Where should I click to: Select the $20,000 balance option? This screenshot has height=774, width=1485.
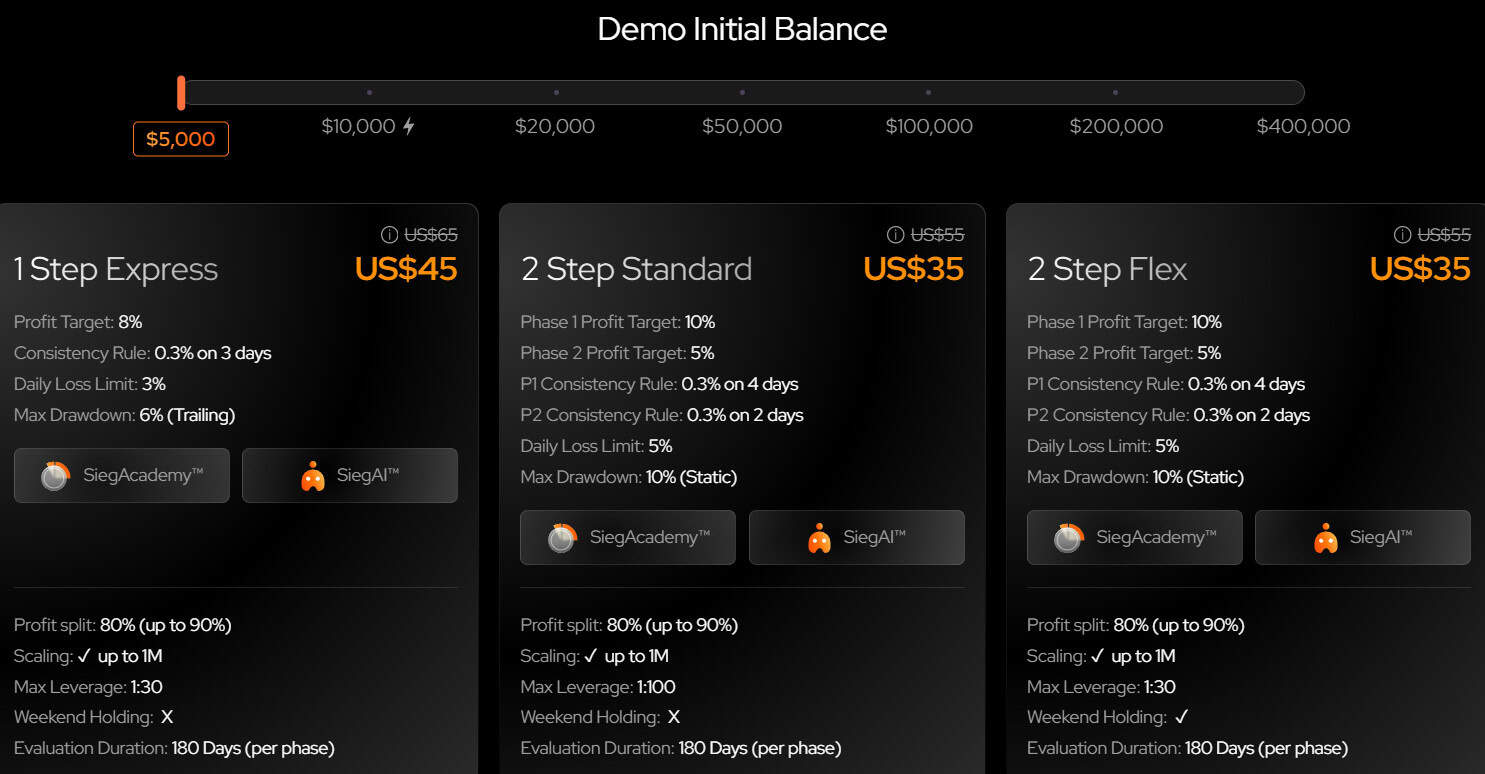(x=555, y=126)
